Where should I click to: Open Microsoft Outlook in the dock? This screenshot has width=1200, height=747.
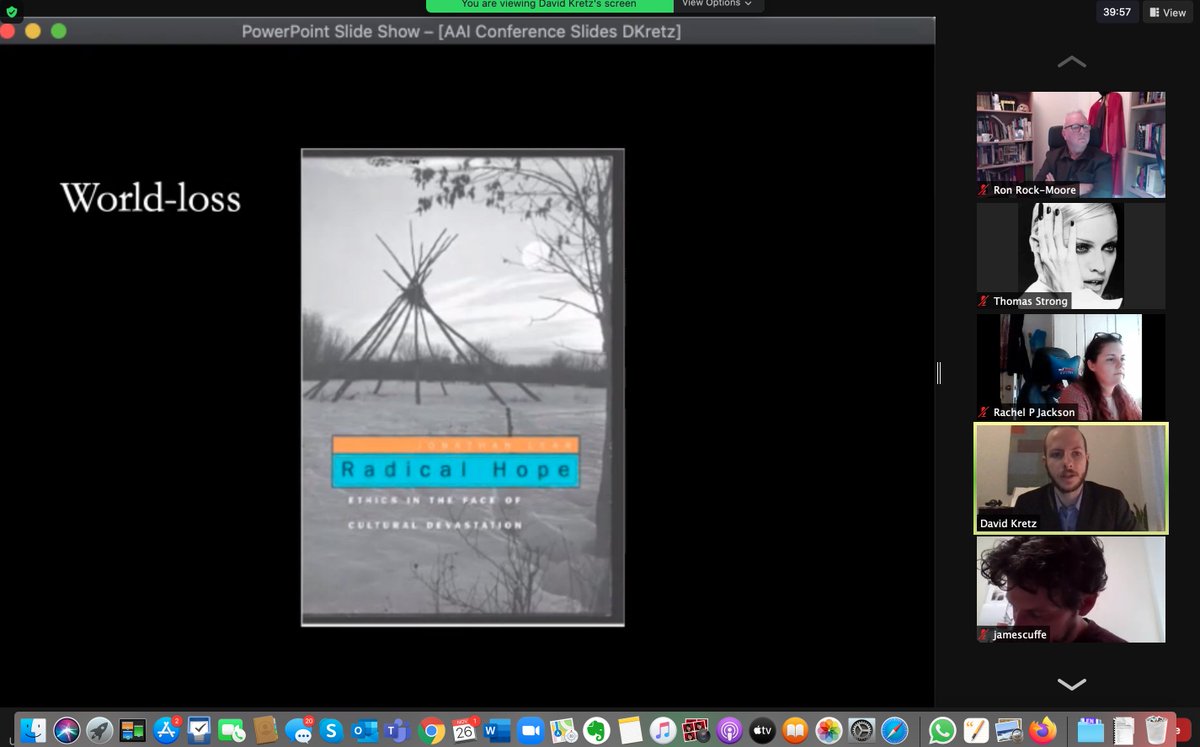click(364, 730)
